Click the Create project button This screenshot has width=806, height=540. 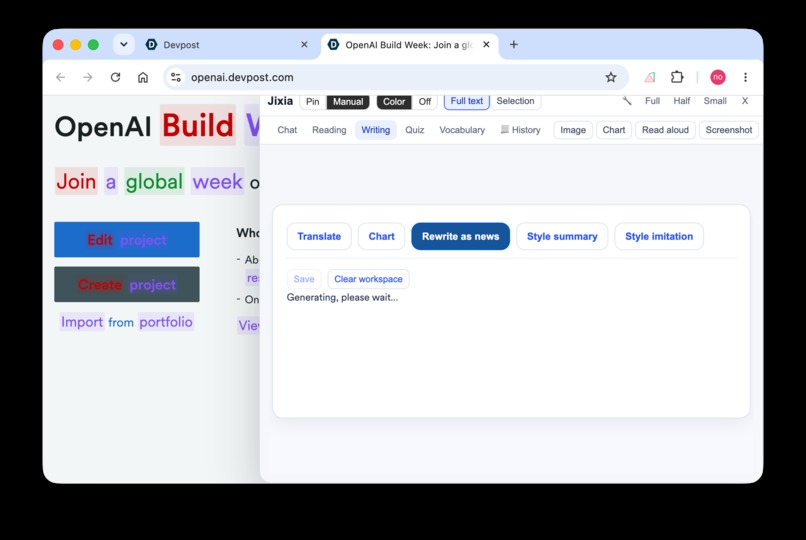(127, 284)
